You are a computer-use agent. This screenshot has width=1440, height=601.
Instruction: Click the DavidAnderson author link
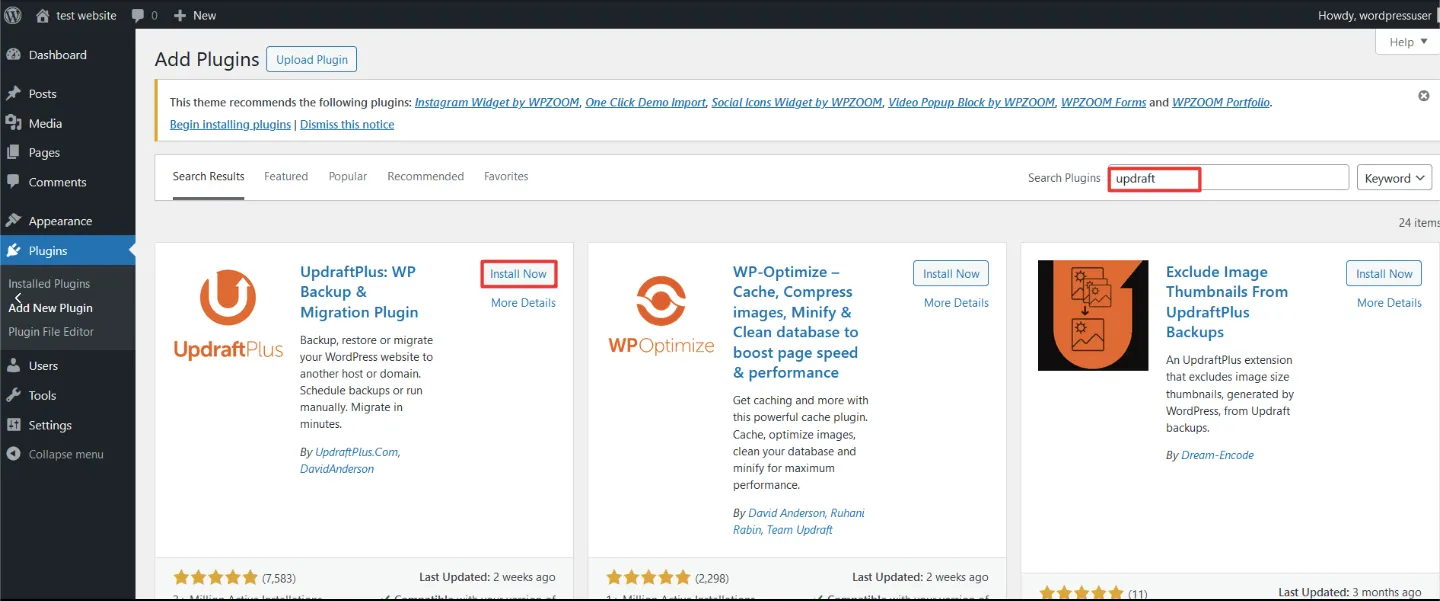tap(337, 468)
